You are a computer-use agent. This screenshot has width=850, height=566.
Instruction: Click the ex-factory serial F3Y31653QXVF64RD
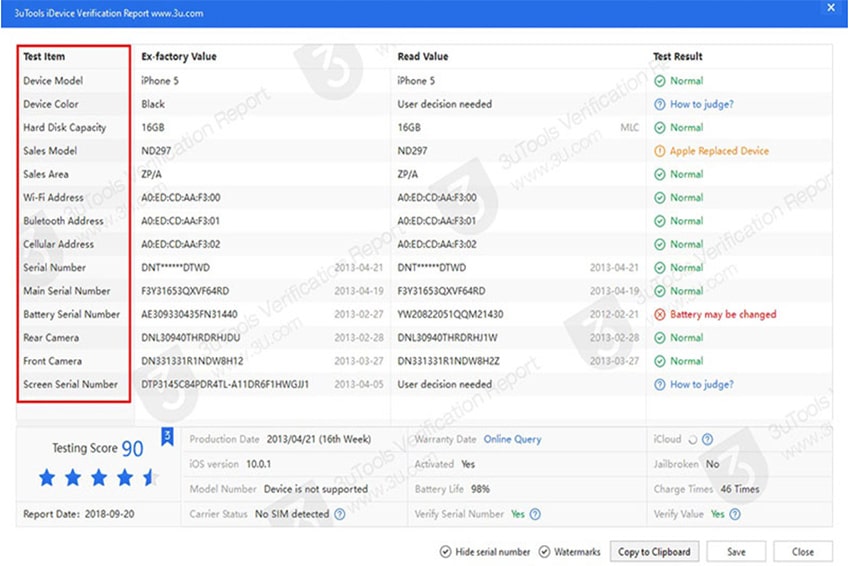[x=185, y=291]
